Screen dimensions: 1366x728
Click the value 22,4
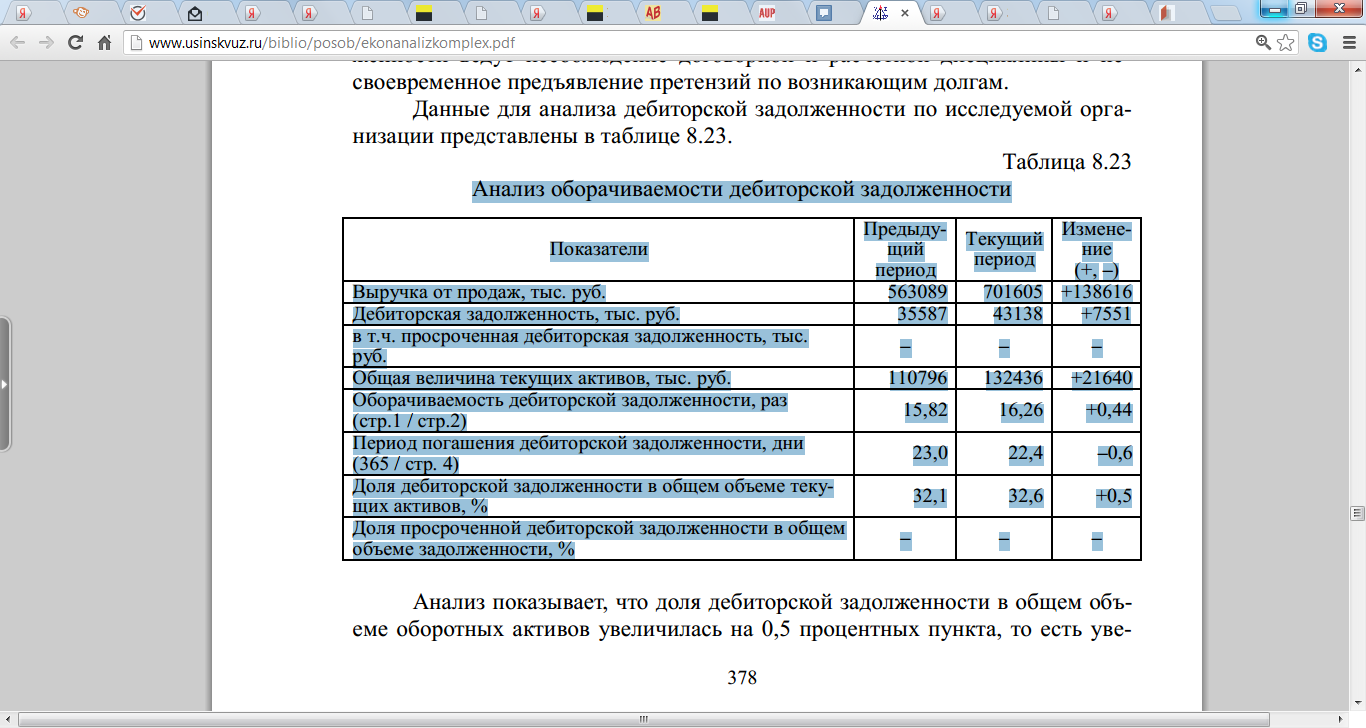click(x=1026, y=454)
